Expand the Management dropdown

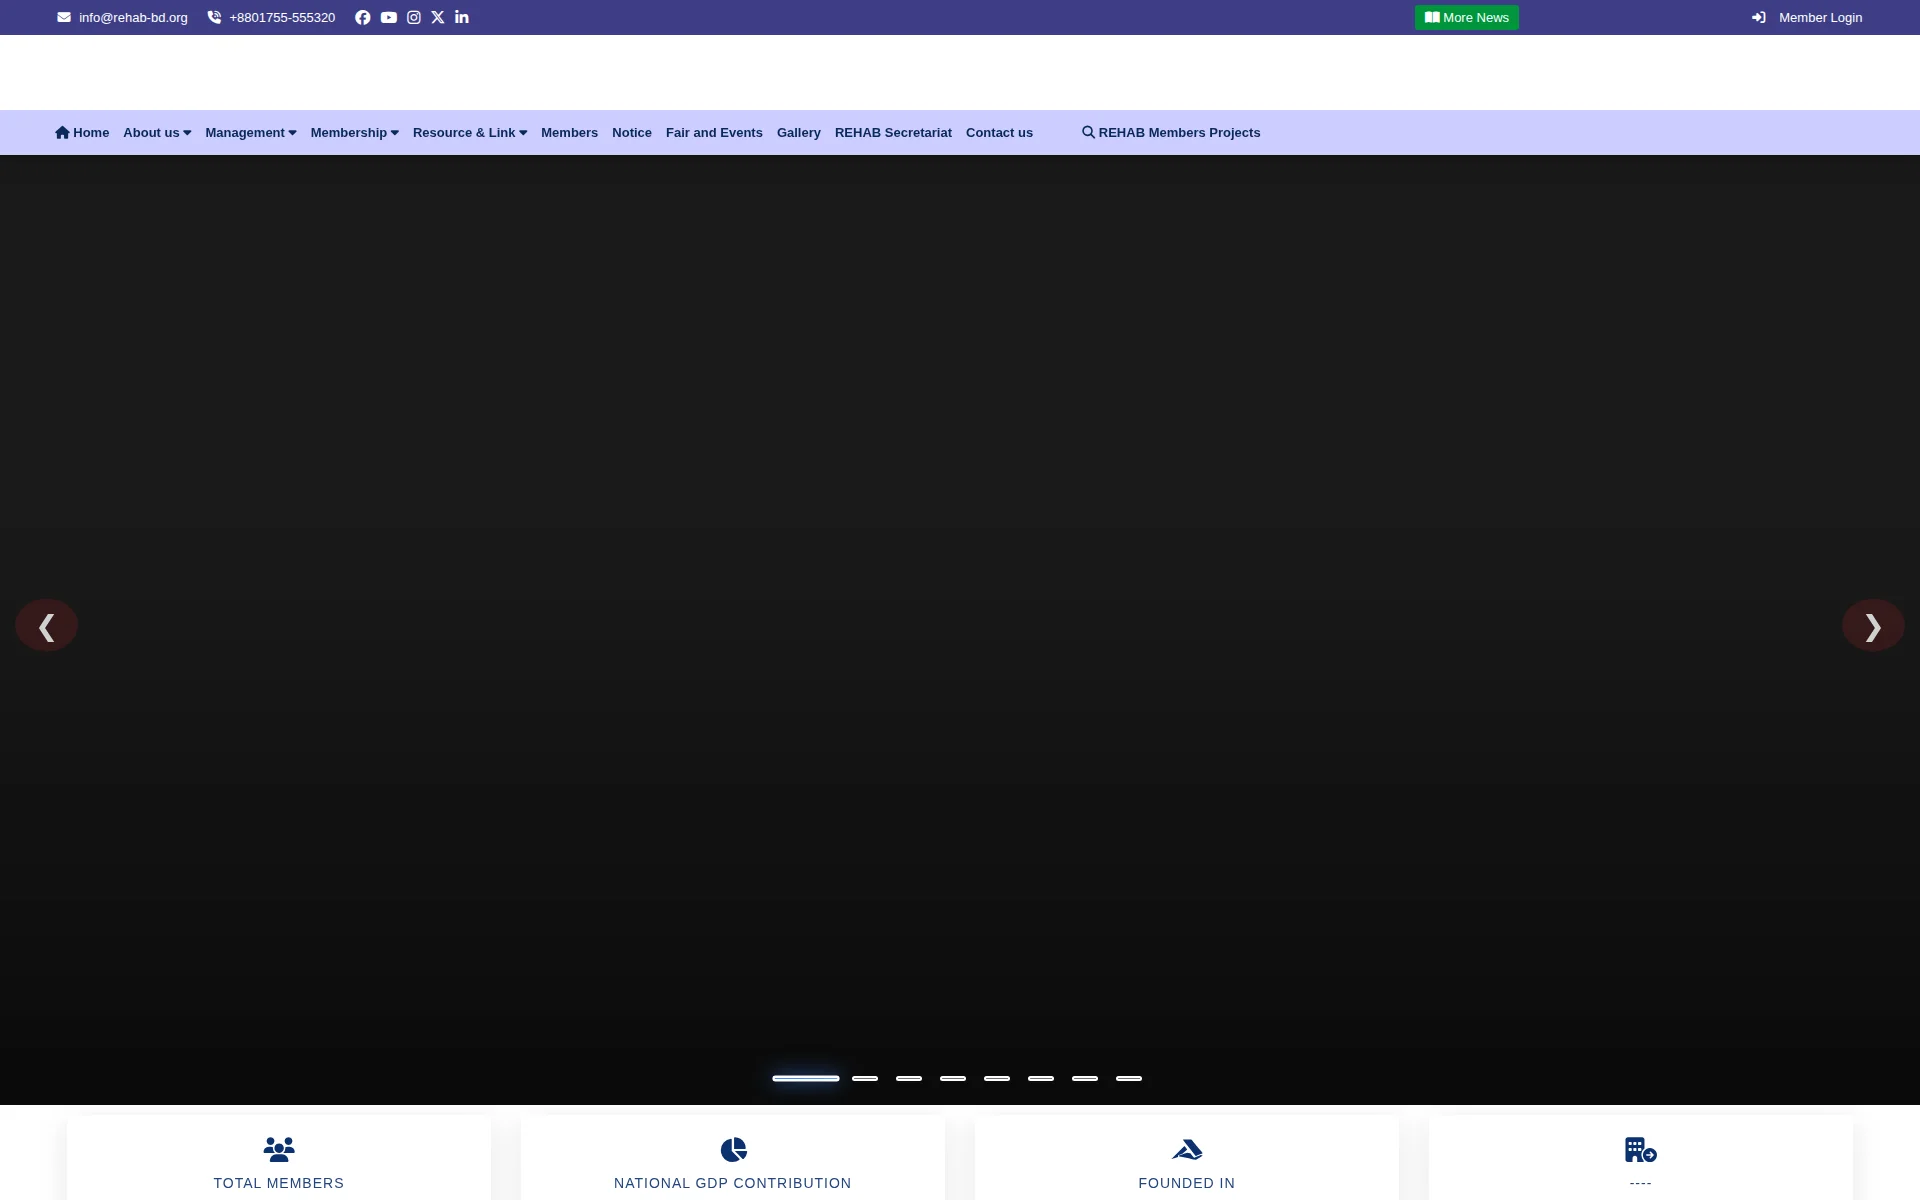click(251, 132)
